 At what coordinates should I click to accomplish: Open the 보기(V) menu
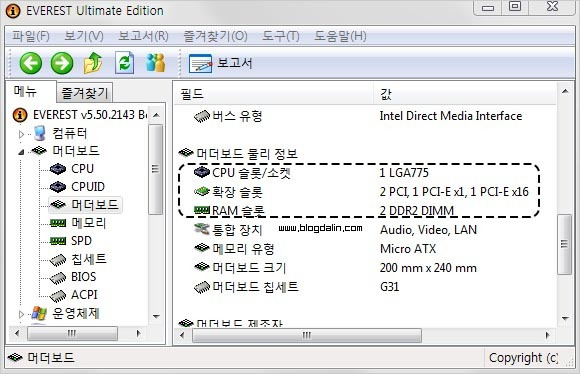click(x=84, y=36)
